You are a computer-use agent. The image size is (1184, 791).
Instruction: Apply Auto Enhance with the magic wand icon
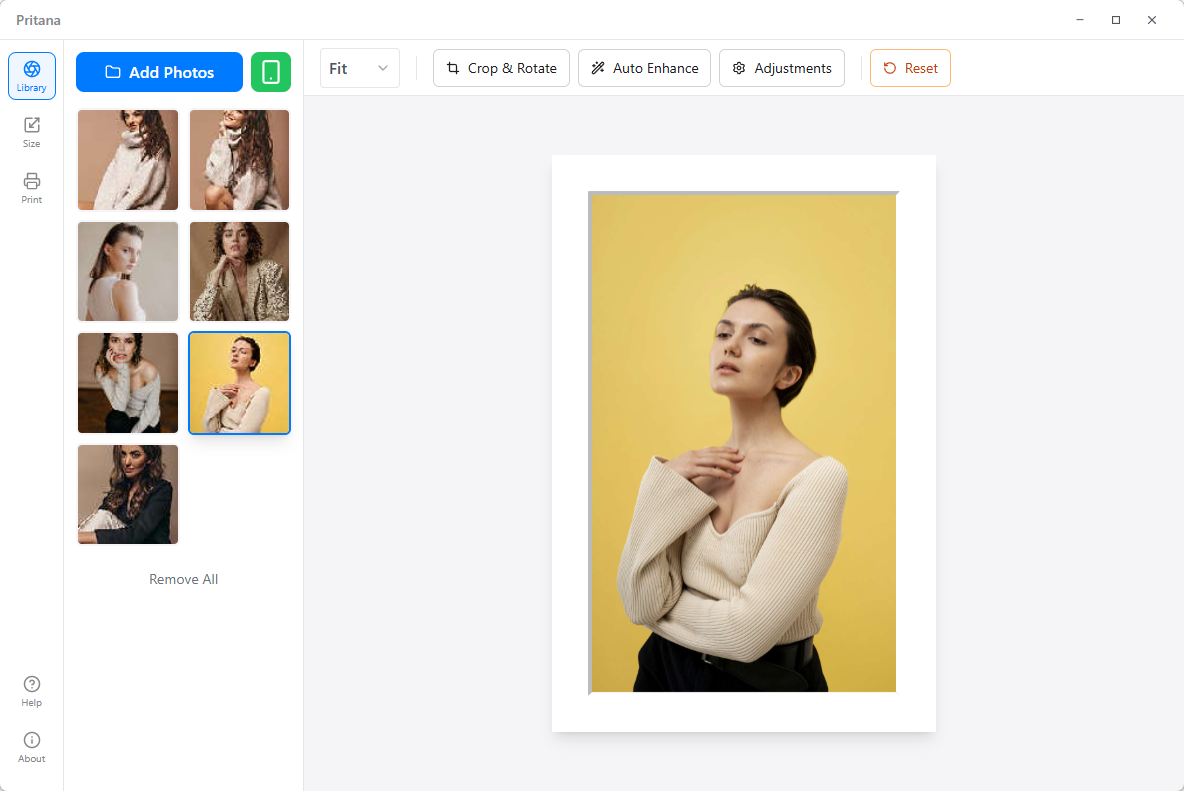pos(597,68)
